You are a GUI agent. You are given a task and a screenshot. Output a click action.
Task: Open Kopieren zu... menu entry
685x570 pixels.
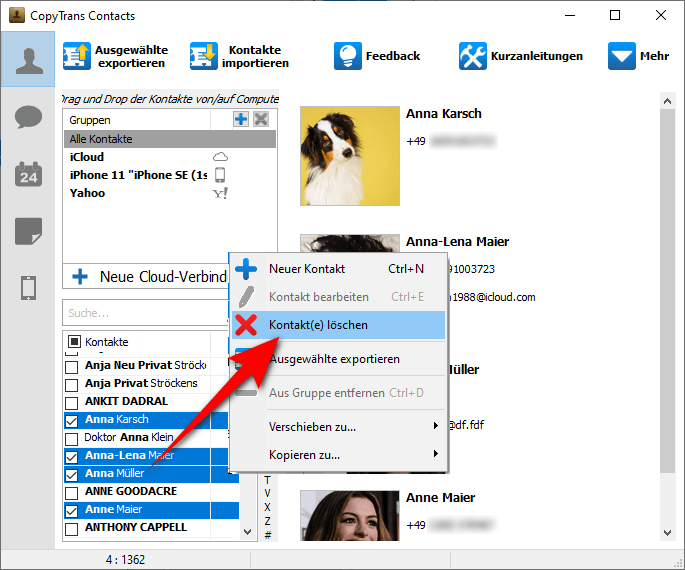339,455
